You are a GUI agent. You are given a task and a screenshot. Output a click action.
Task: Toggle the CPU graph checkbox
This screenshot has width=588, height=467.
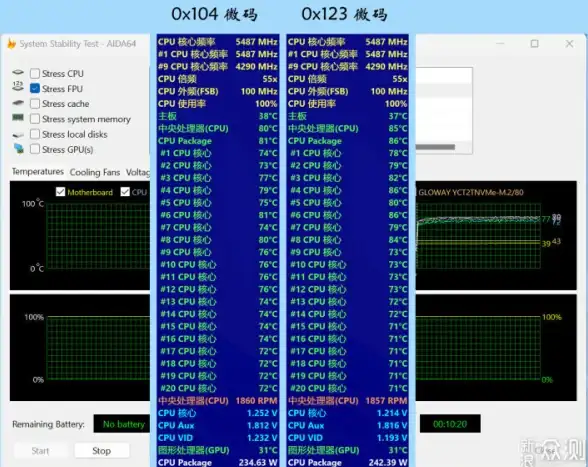tap(125, 192)
